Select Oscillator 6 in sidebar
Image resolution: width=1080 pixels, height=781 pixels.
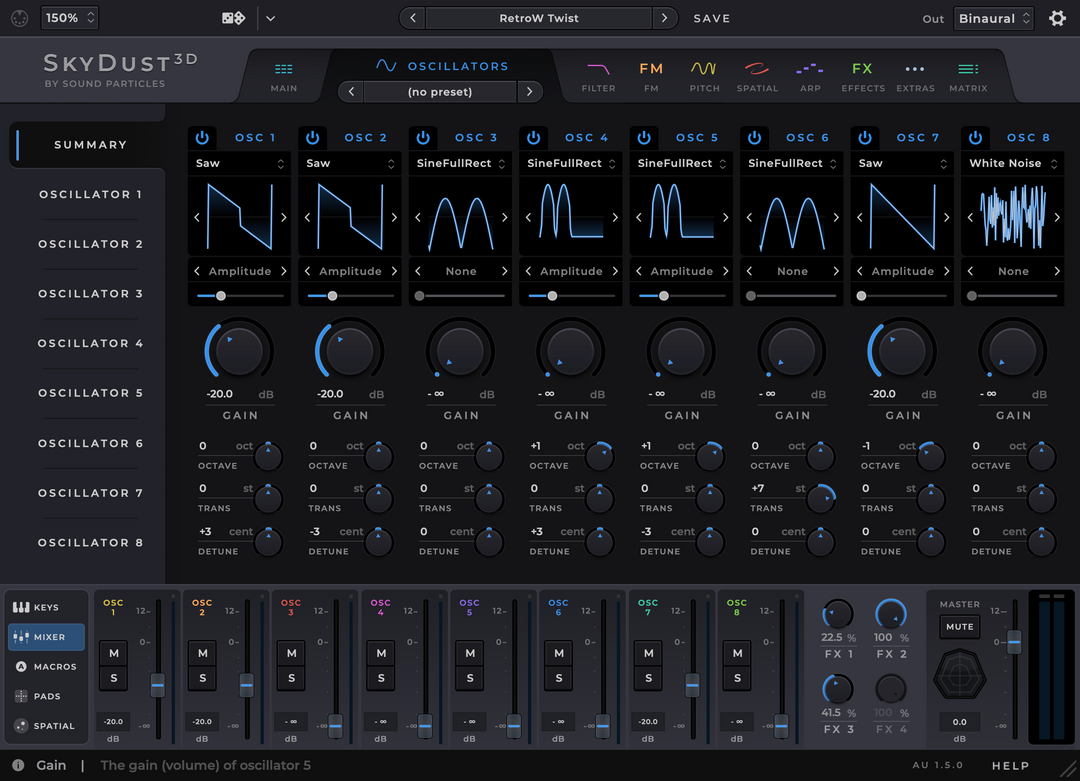[x=90, y=443]
